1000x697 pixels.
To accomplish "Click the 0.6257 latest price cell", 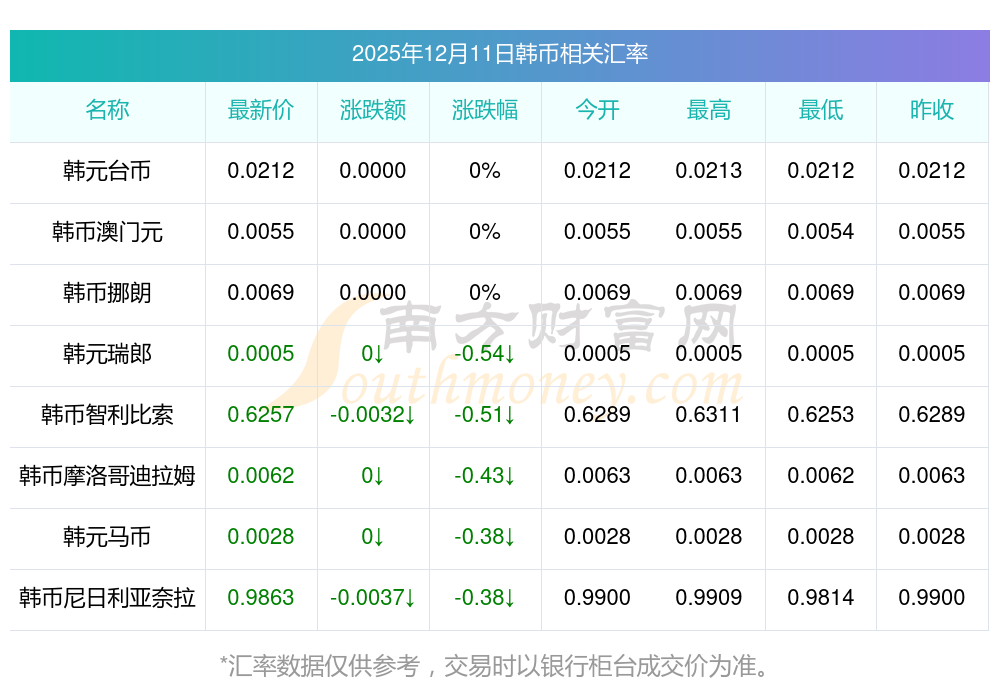I will coord(261,415).
